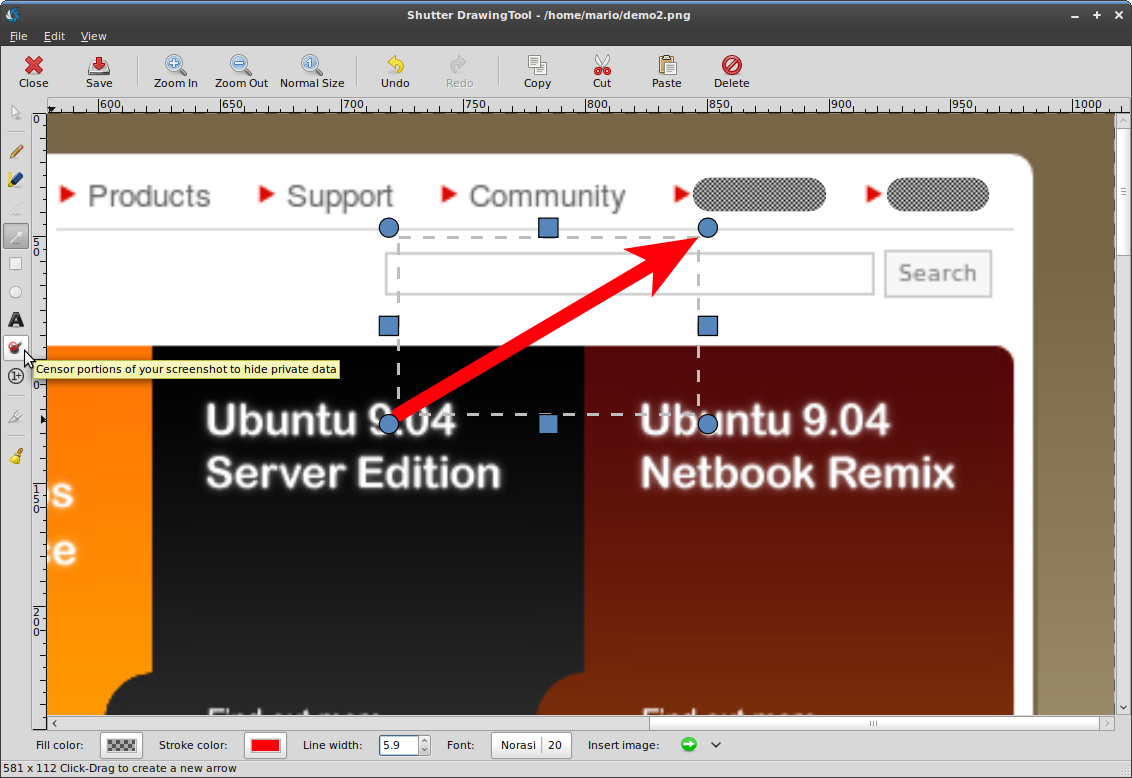Click the 'Line width:' label
The image size is (1132, 778).
point(332,746)
